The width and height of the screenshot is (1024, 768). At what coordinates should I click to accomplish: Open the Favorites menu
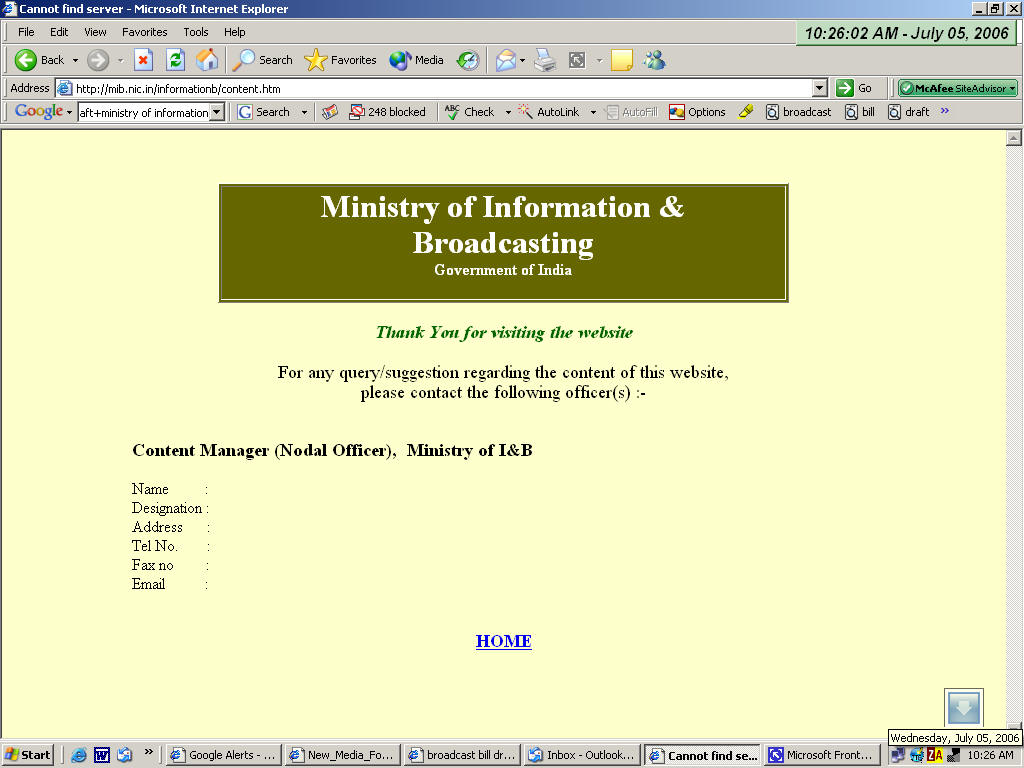coord(144,32)
